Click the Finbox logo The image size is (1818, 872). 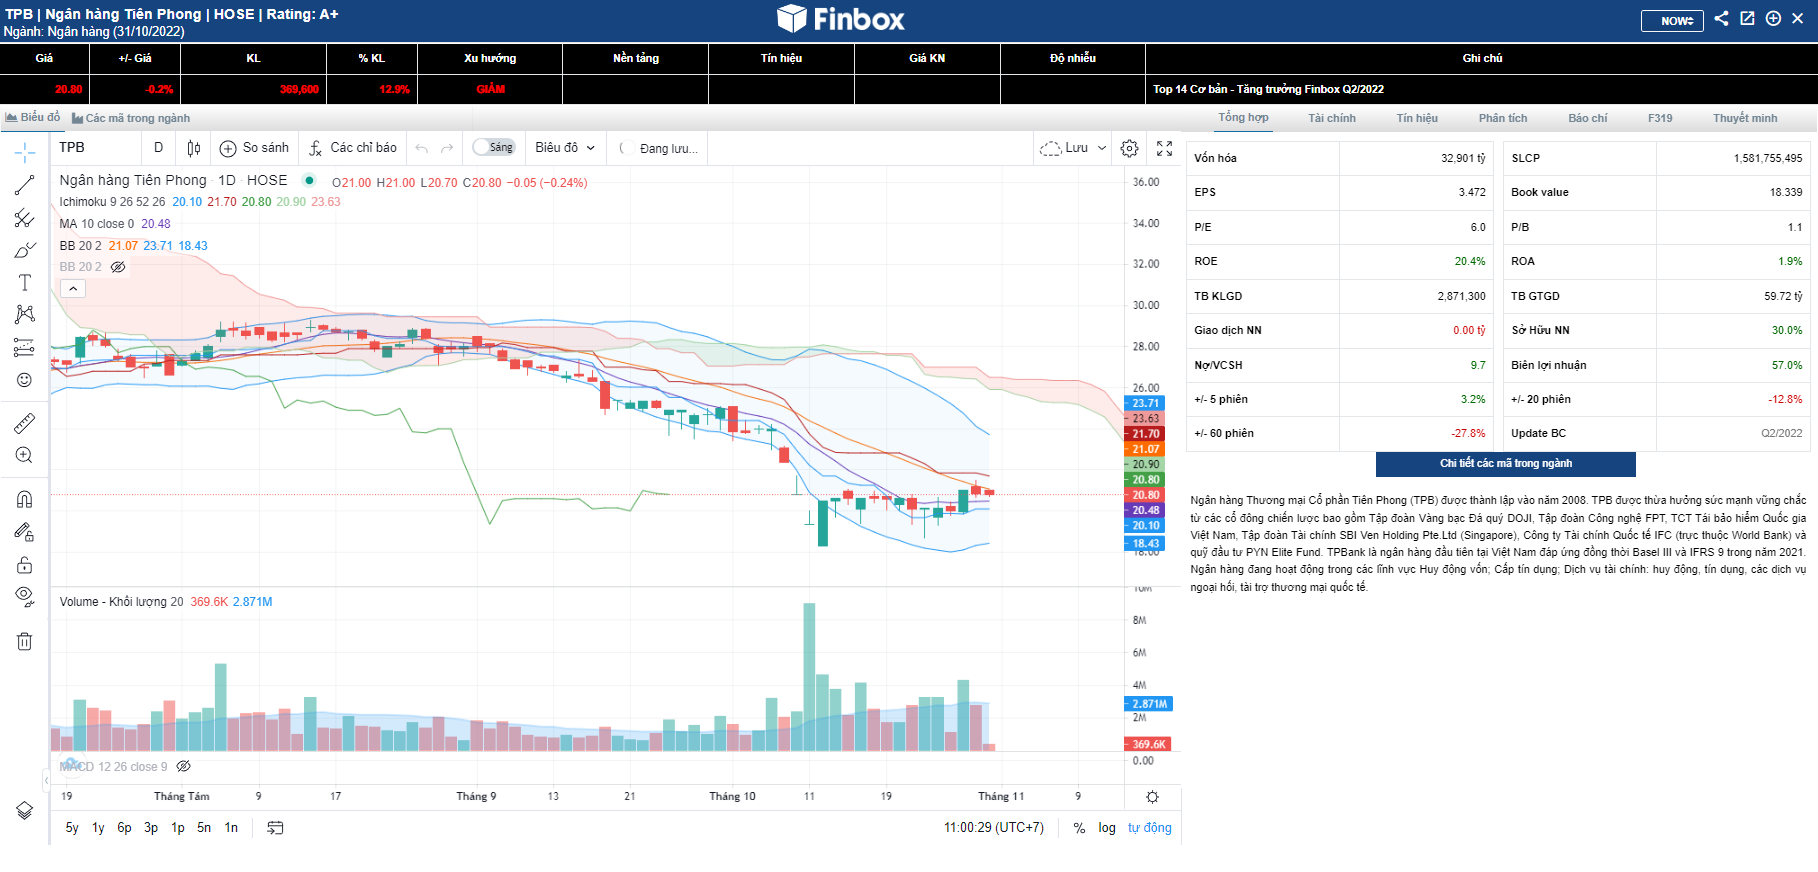(841, 19)
